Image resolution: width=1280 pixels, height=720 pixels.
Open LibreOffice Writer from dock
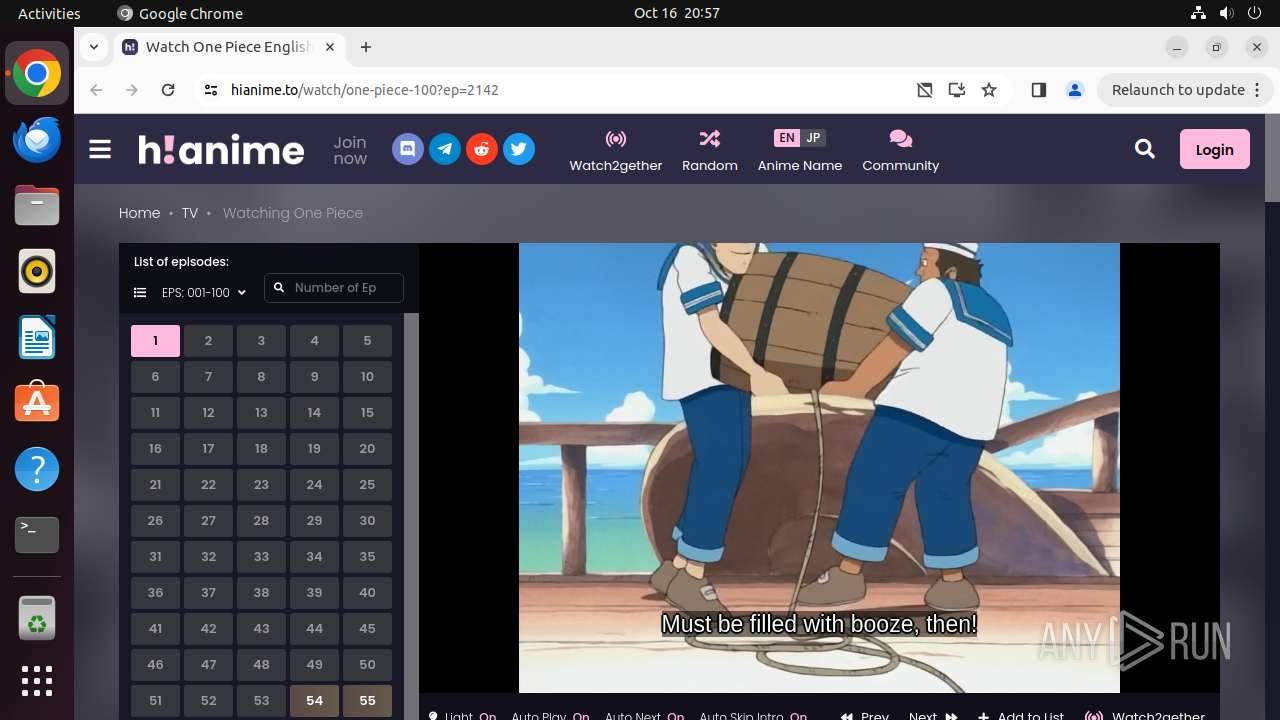(x=37, y=338)
